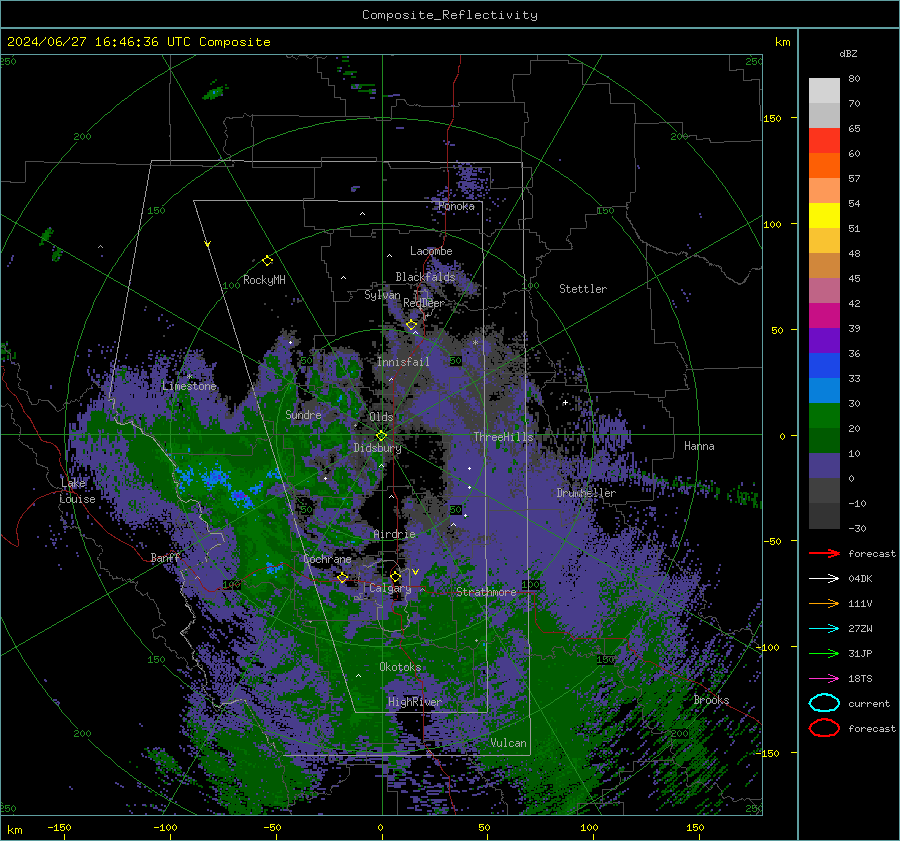Click the Stettler label
The height and width of the screenshot is (841, 900).
tap(583, 289)
